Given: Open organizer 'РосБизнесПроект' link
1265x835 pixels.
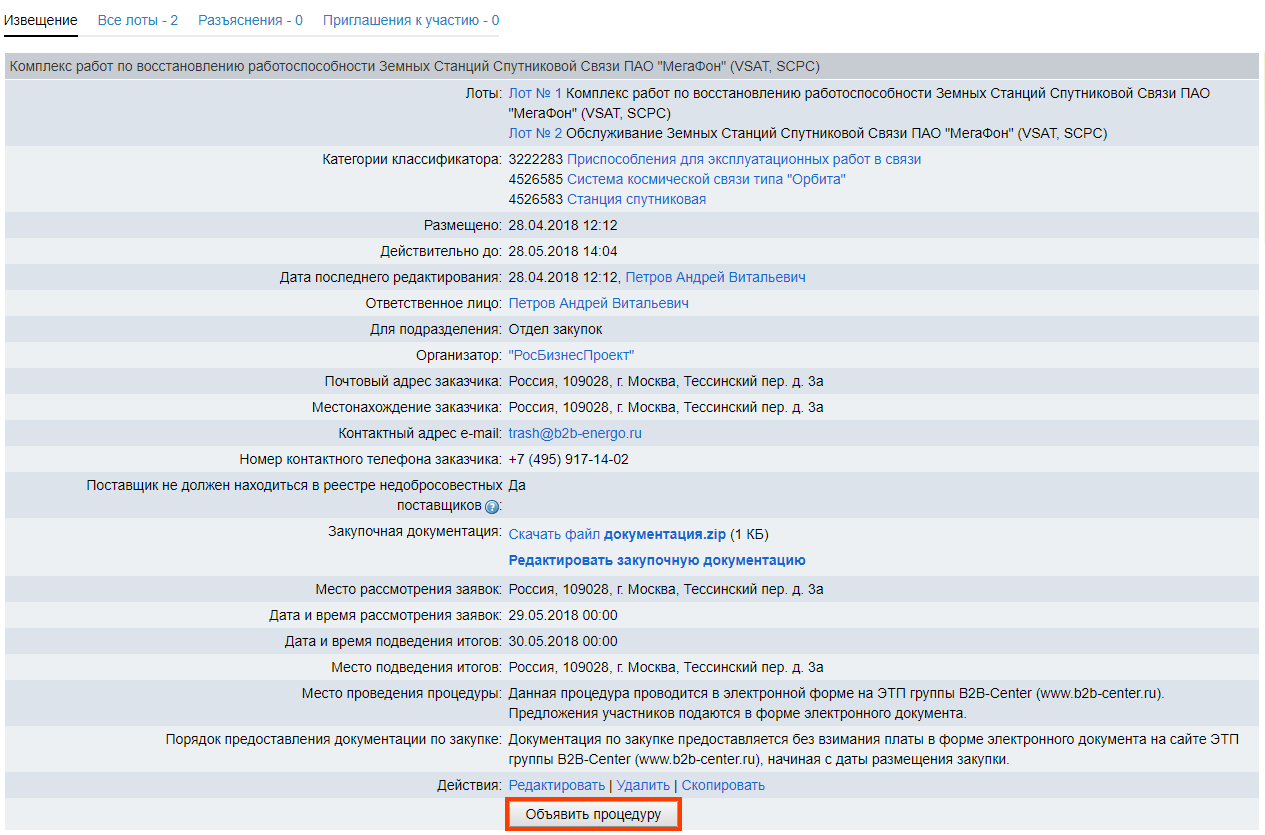Looking at the screenshot, I should tap(571, 355).
